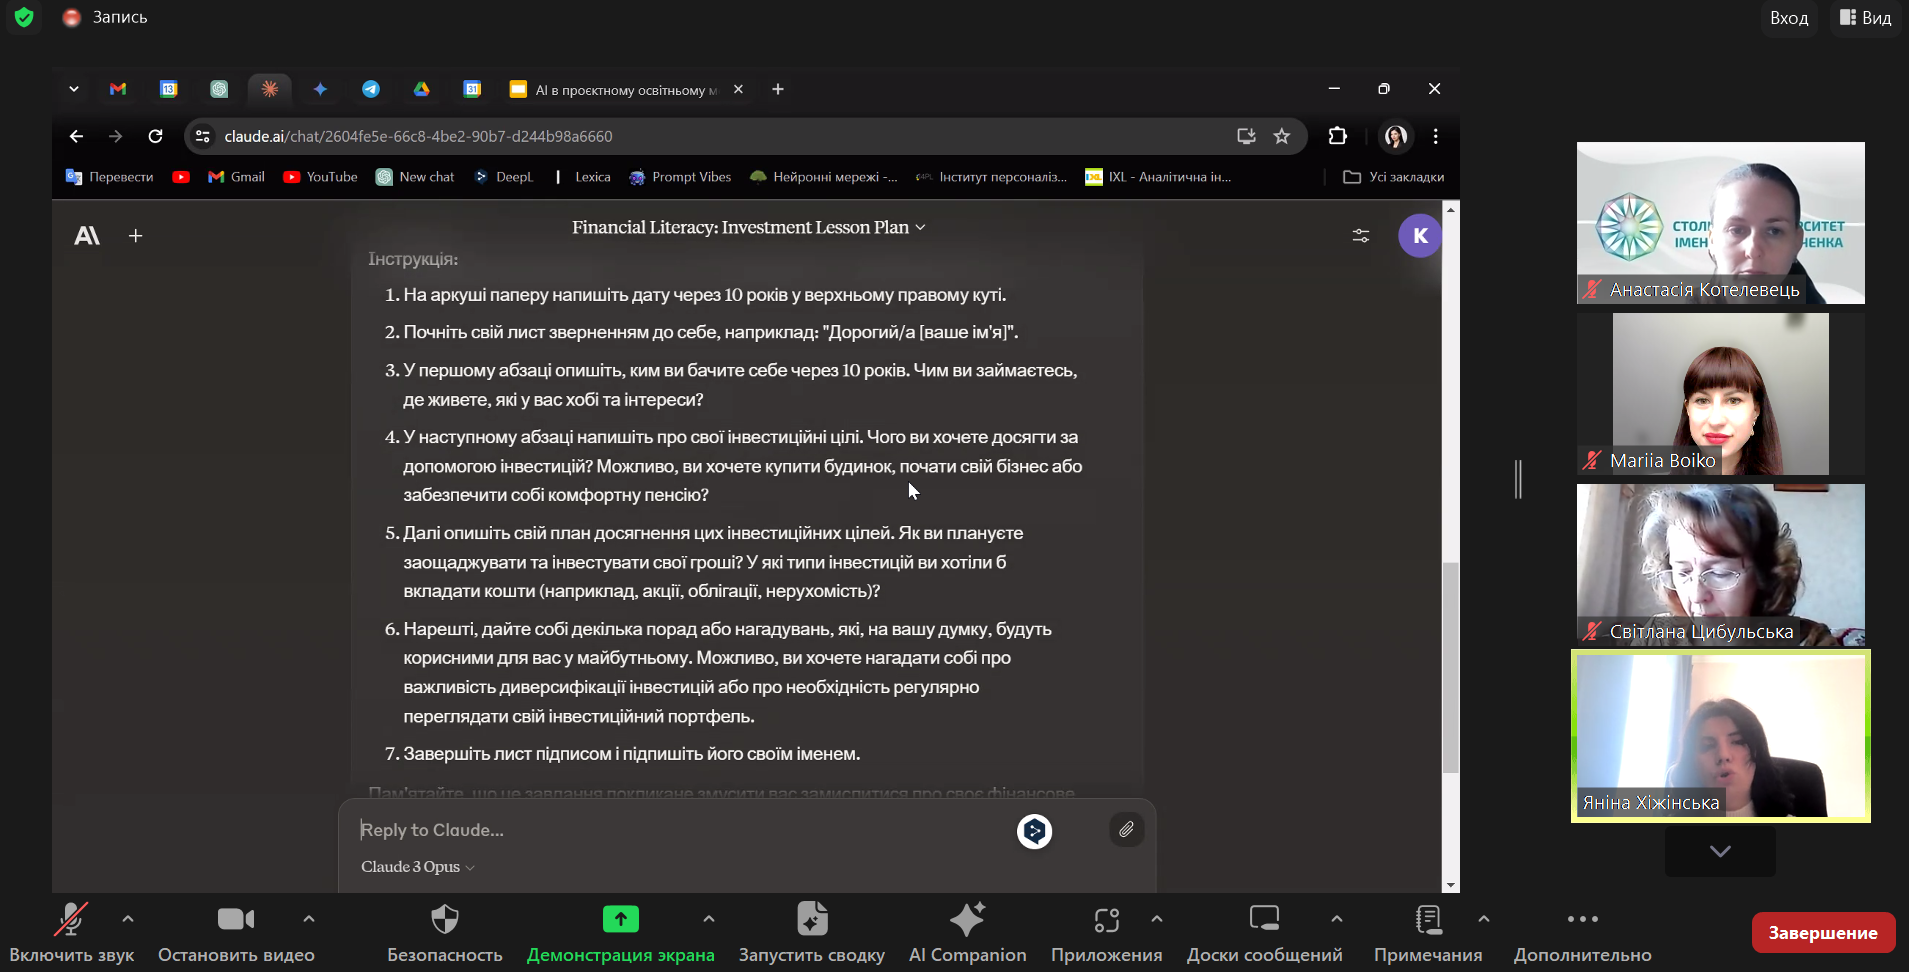This screenshot has height=972, width=1909.
Task: Expand Claude 3 Opus model selector
Action: pyautogui.click(x=417, y=867)
